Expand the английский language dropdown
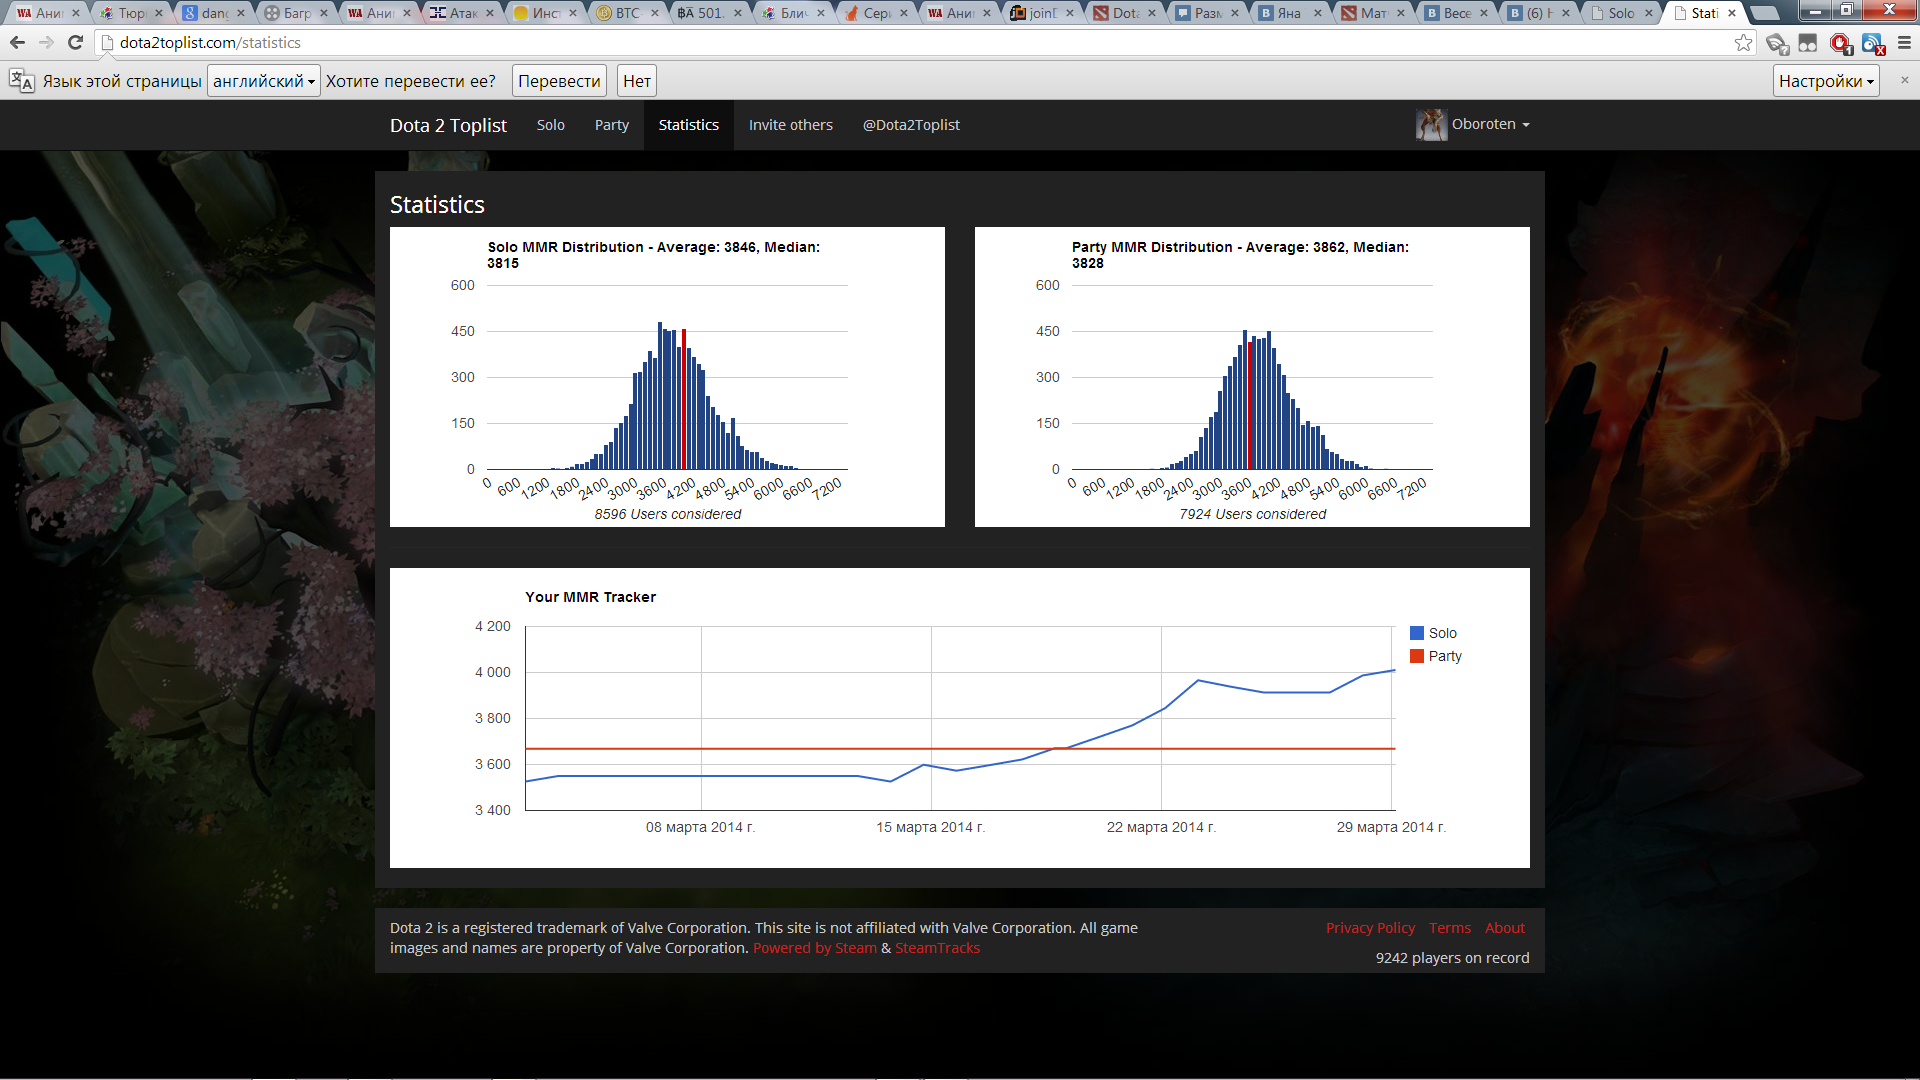Viewport: 1920px width, 1080px height. 263,81
